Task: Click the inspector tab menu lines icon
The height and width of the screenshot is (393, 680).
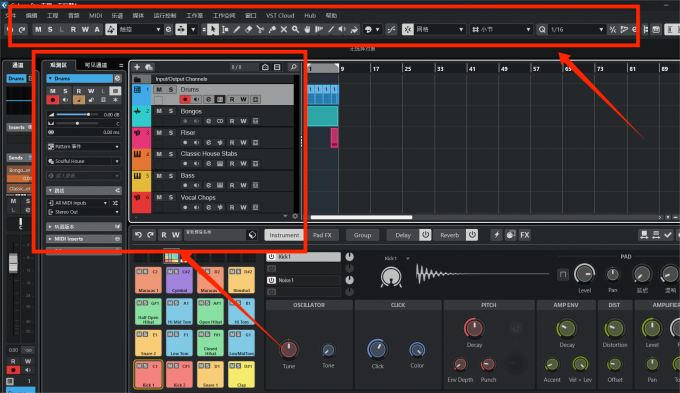Action: point(121,65)
